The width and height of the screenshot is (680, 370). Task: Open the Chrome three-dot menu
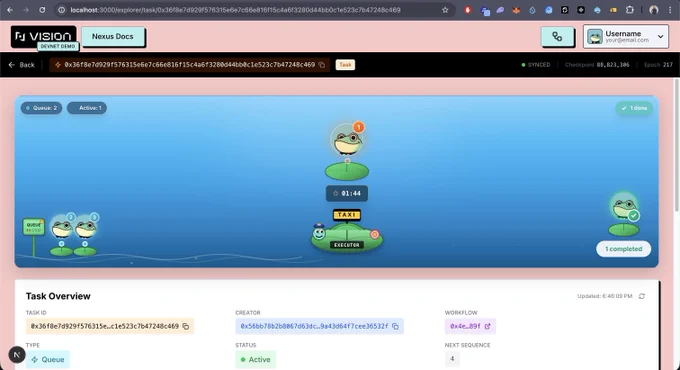670,10
